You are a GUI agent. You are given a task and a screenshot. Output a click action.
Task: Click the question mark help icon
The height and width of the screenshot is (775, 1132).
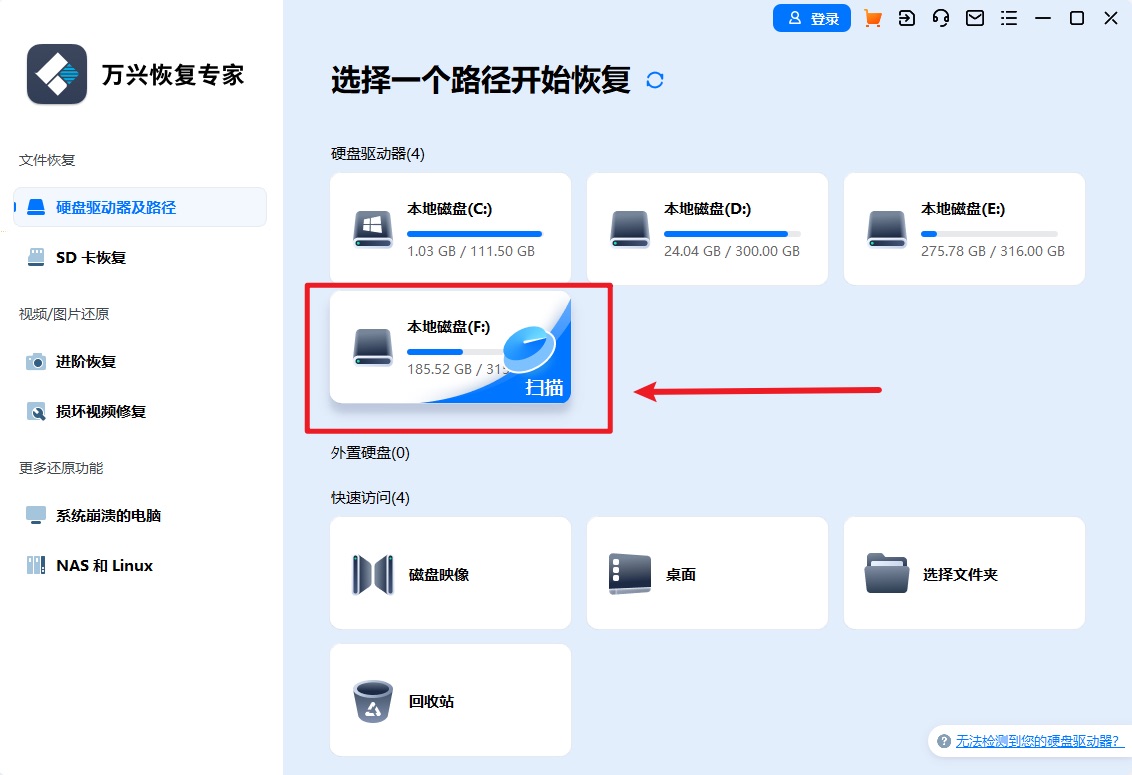(x=944, y=741)
